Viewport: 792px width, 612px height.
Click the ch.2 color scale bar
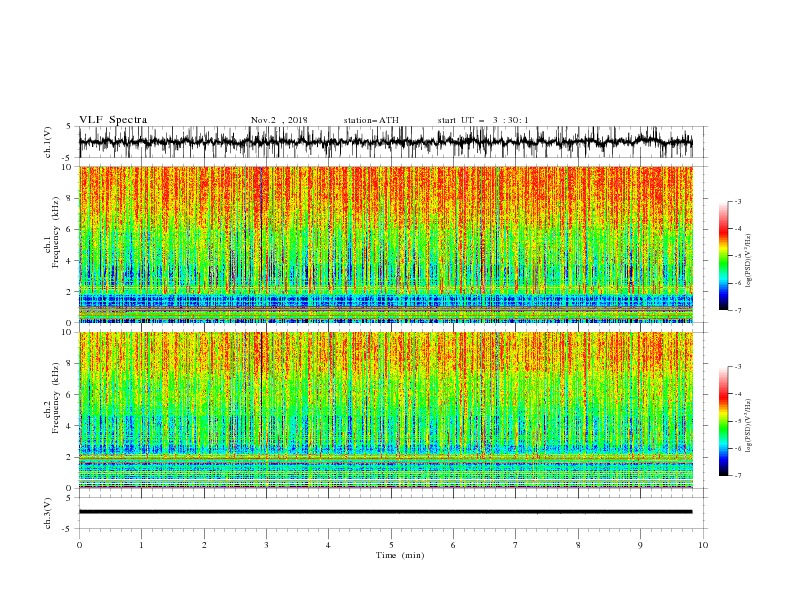tap(723, 421)
